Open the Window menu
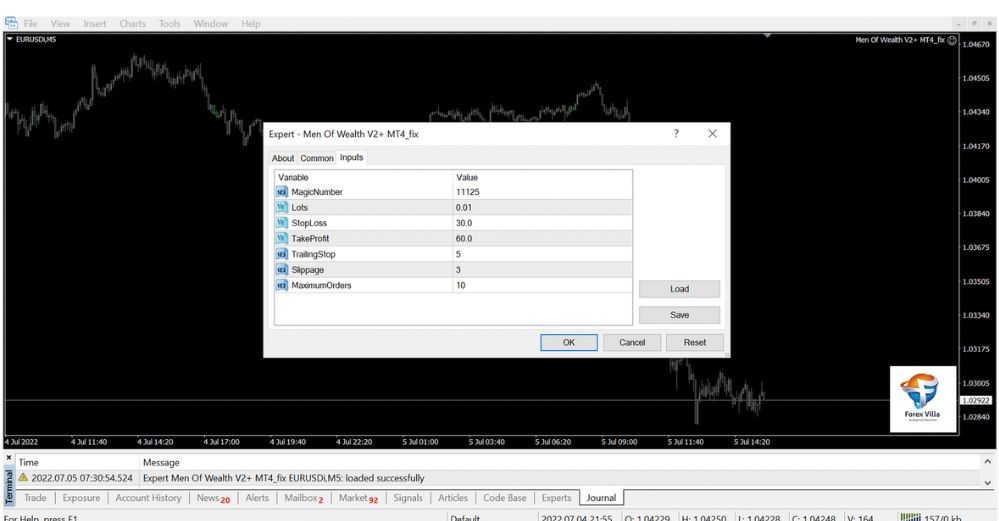The width and height of the screenshot is (999, 521). [211, 24]
